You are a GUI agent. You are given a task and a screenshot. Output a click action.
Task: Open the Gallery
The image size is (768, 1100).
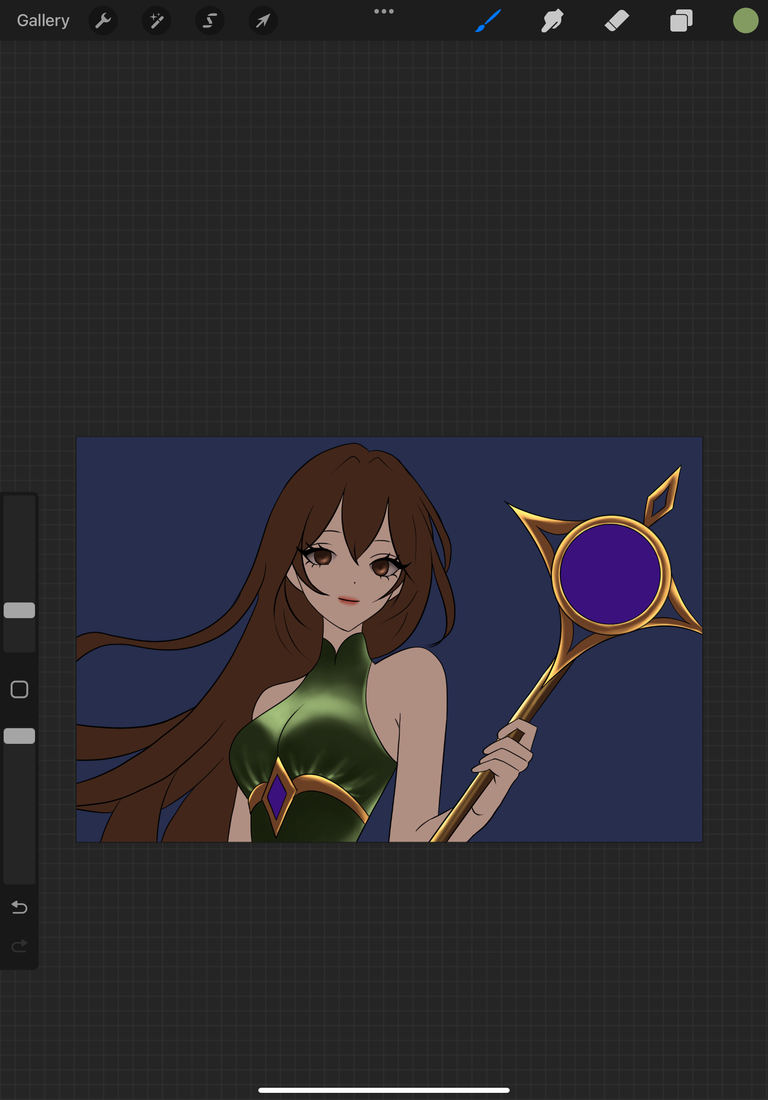pyautogui.click(x=43, y=20)
